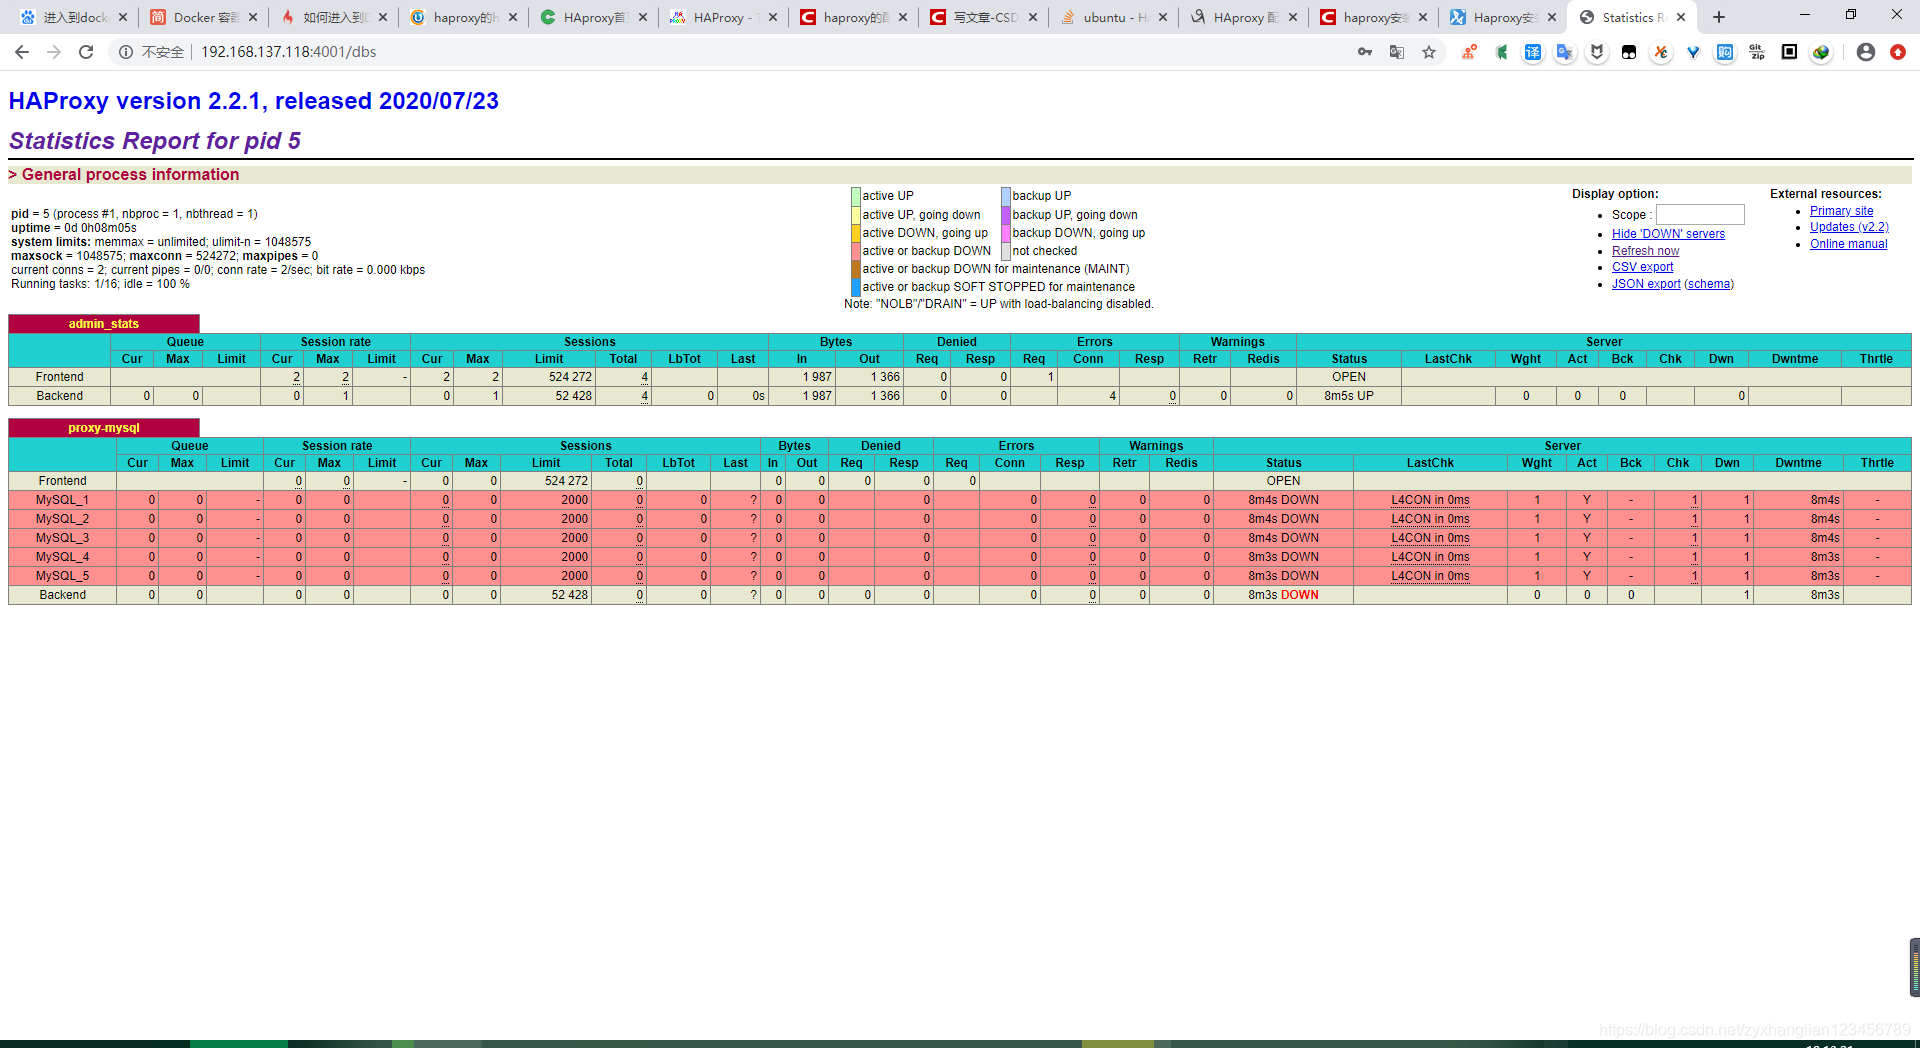Image resolution: width=1920 pixels, height=1048 pixels.
Task: Open the JSON export link
Action: tap(1646, 284)
